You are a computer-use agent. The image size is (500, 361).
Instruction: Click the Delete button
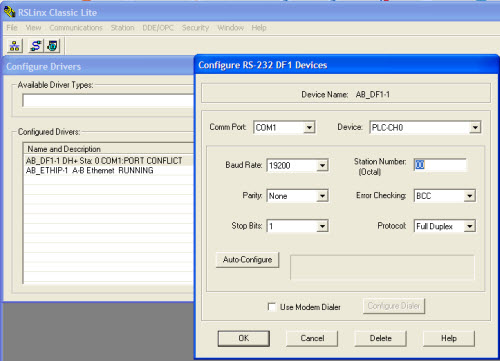point(380,338)
